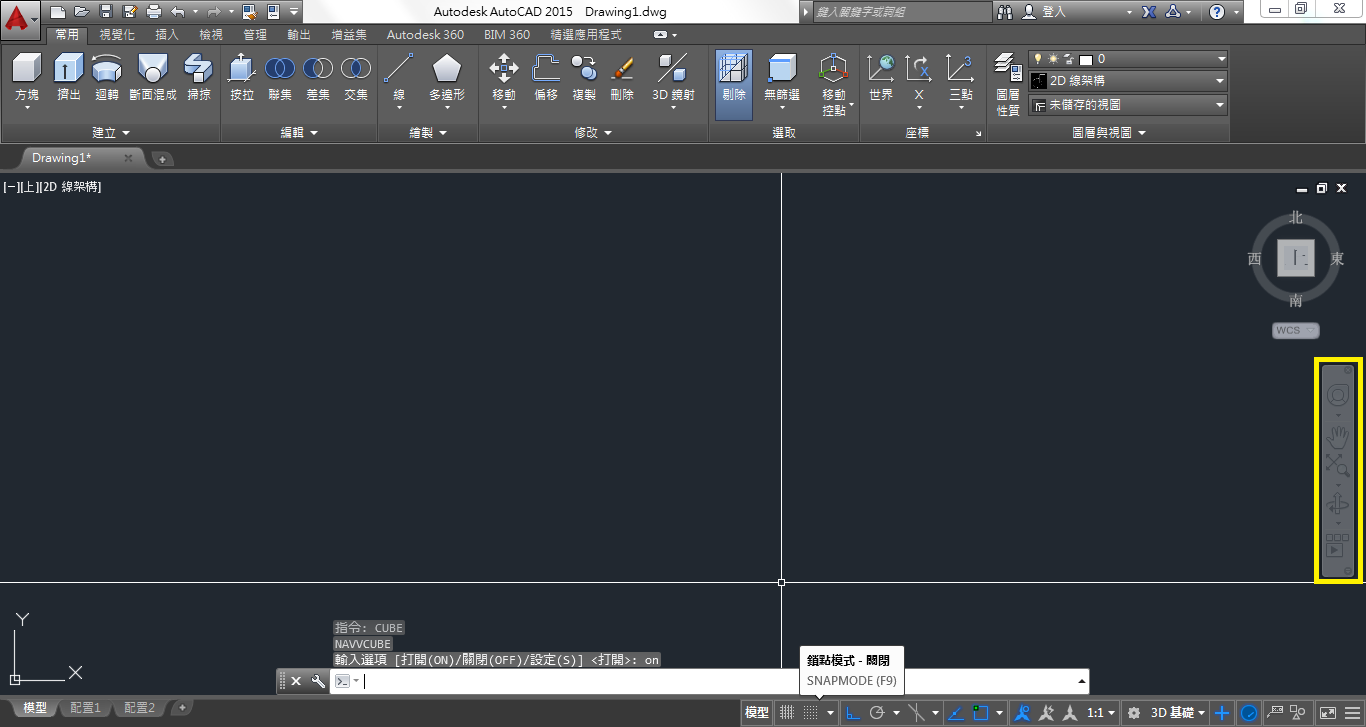Select the 掃掠 sweep tool
The width and height of the screenshot is (1366, 727).
[199, 78]
